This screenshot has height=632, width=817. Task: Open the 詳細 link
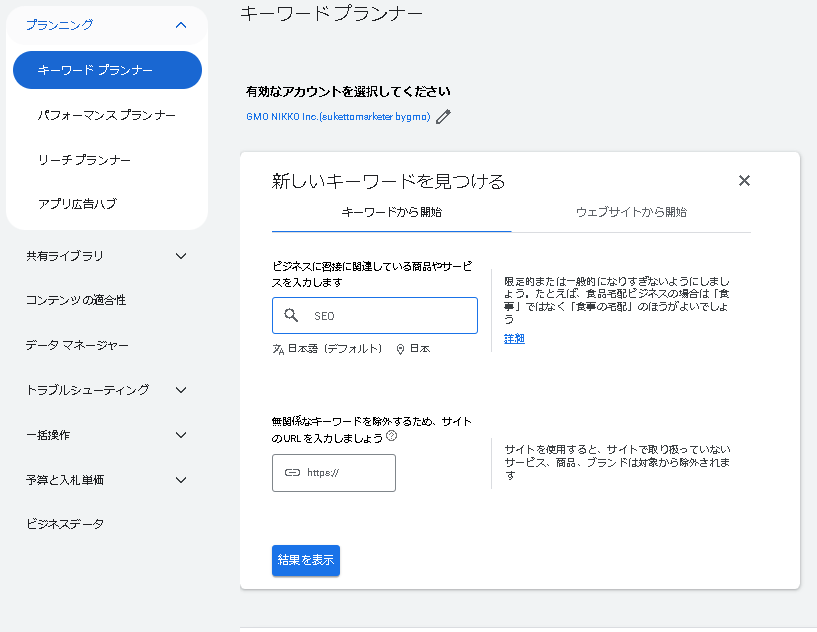(514, 339)
